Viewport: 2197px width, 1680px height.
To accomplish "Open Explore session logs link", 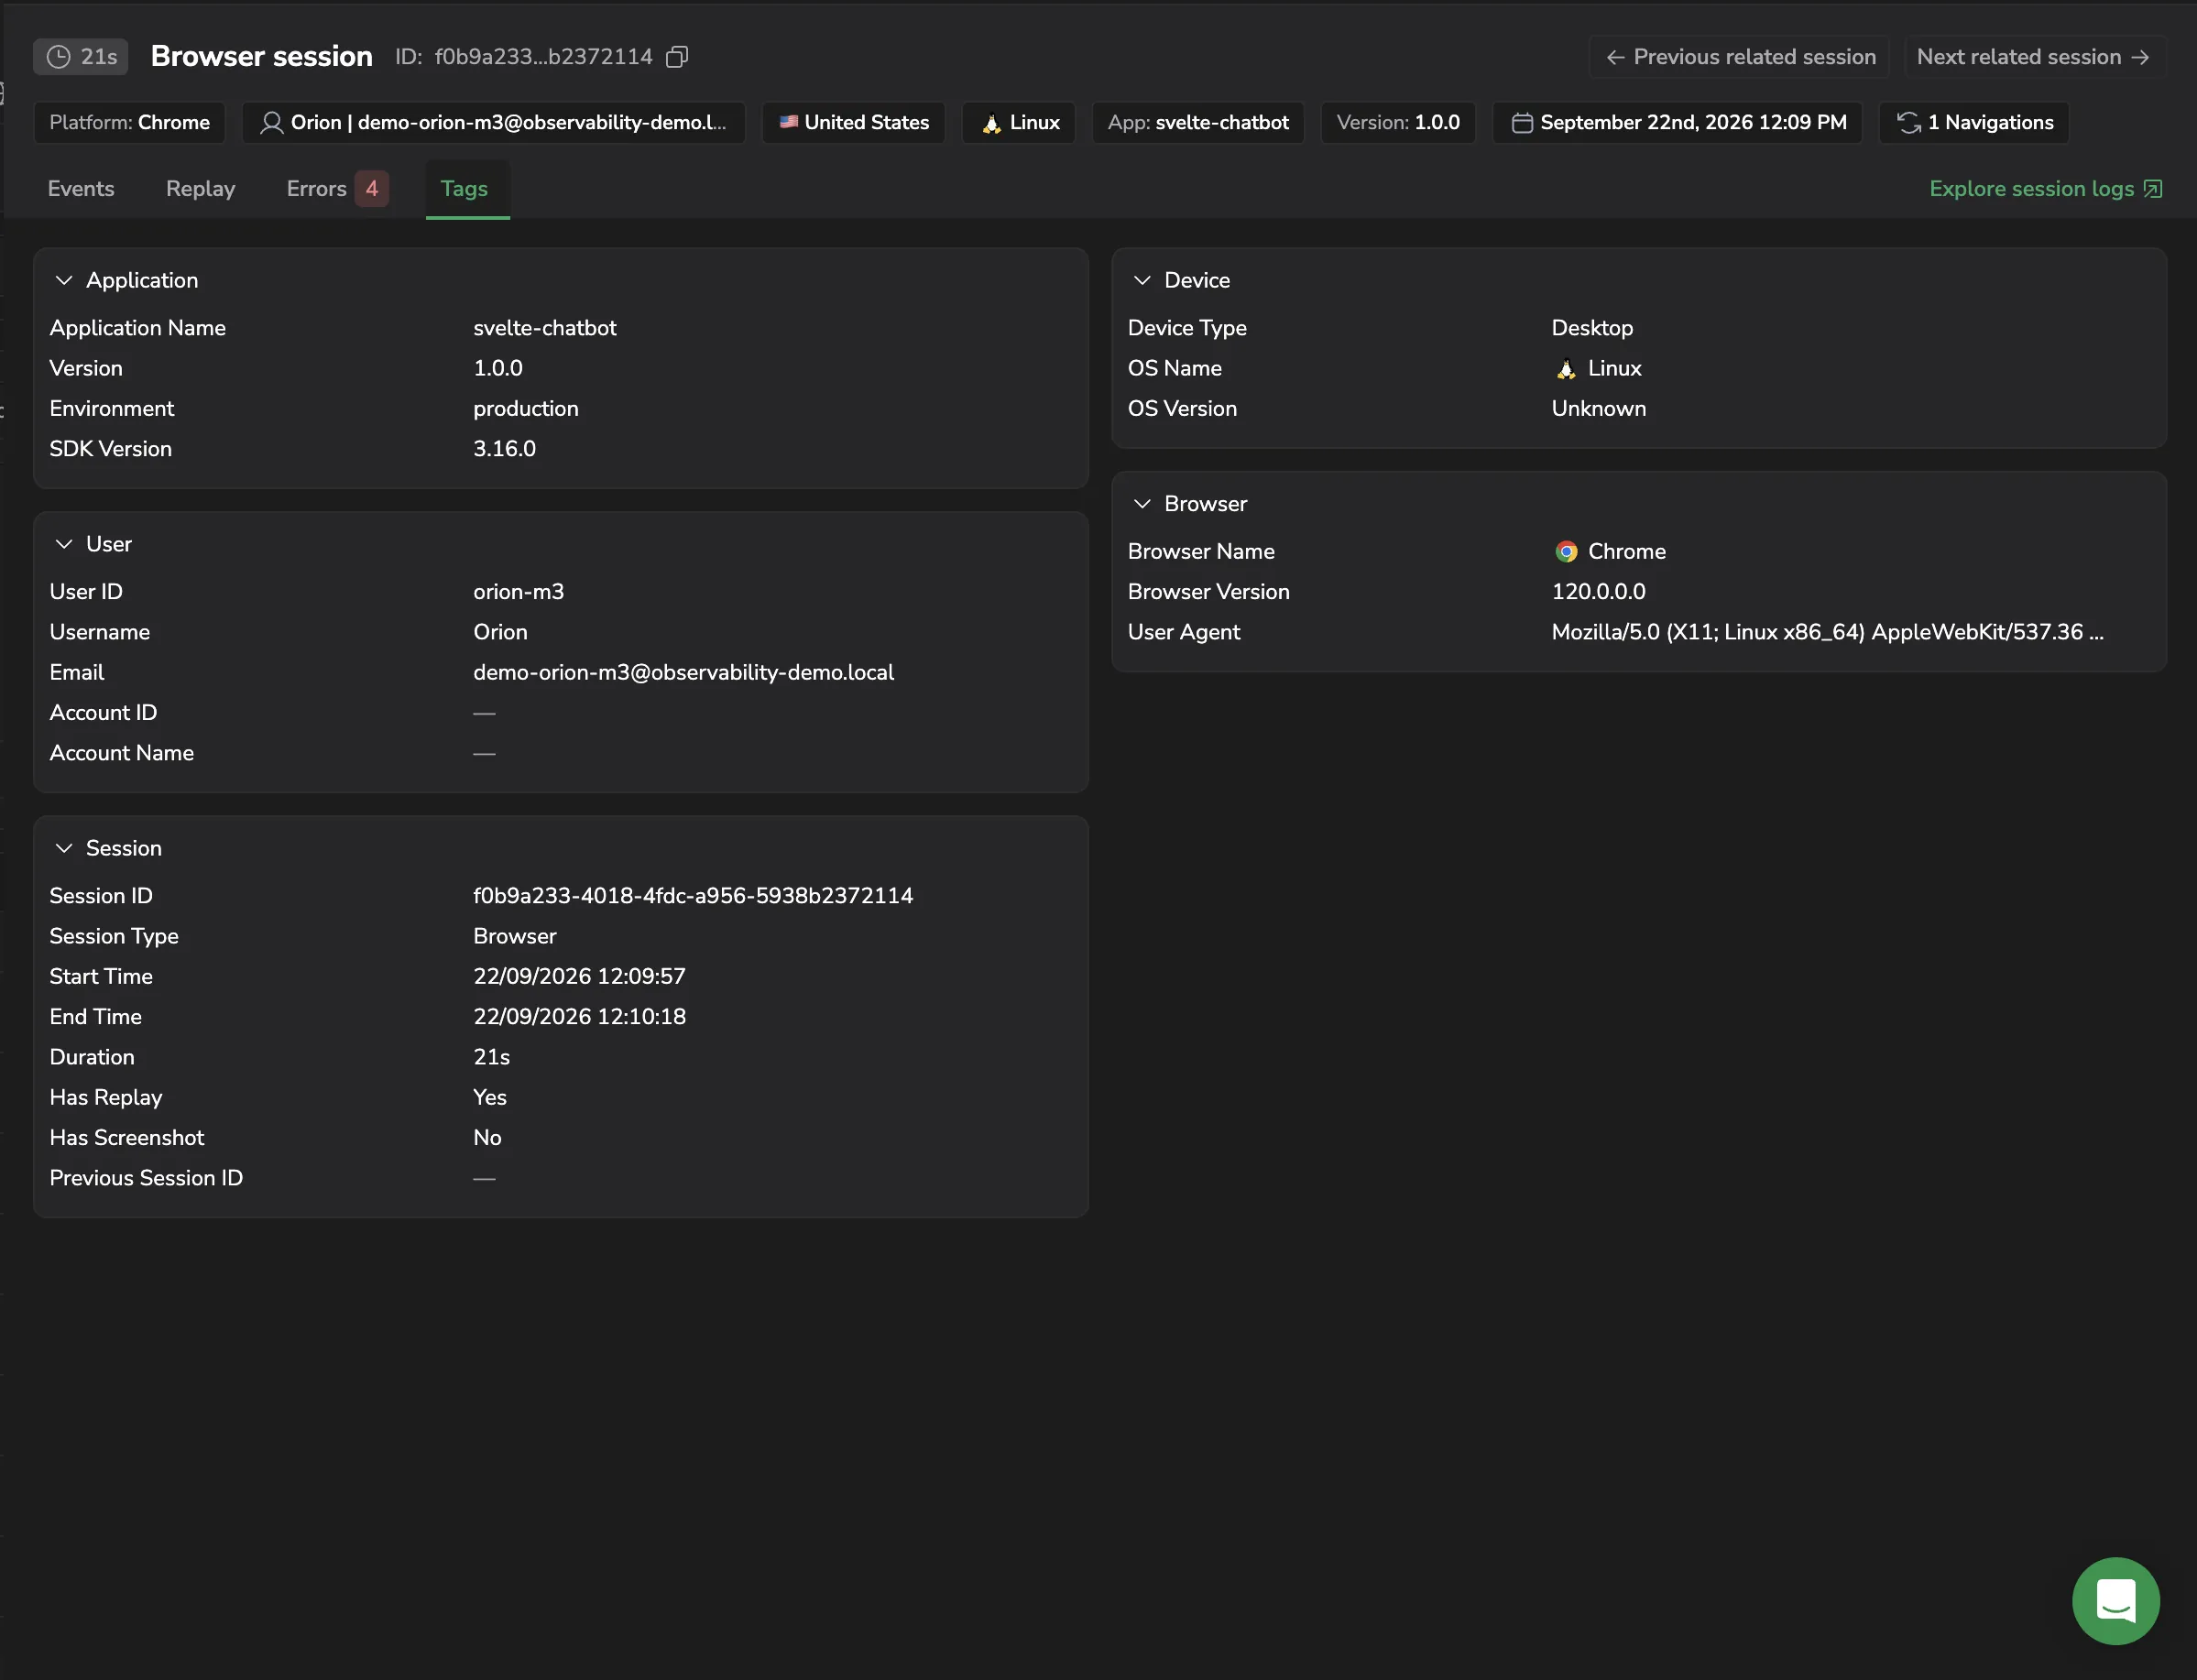I will pos(2046,189).
